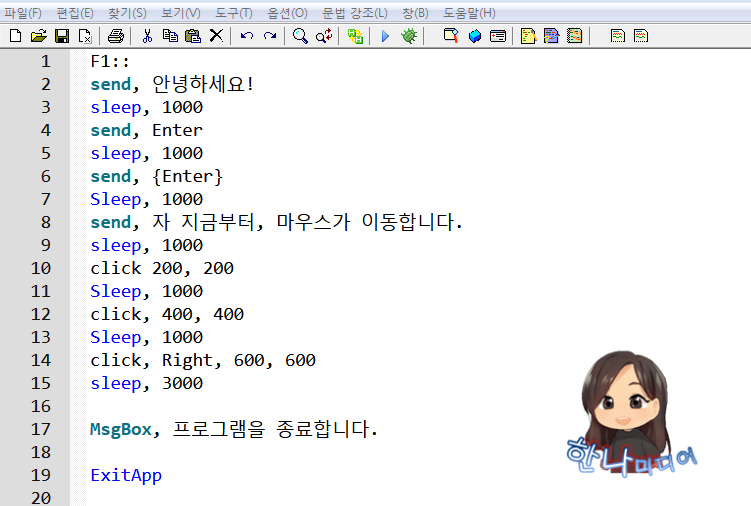Open the 옵션(O) menu
This screenshot has width=751, height=506.
click(287, 13)
